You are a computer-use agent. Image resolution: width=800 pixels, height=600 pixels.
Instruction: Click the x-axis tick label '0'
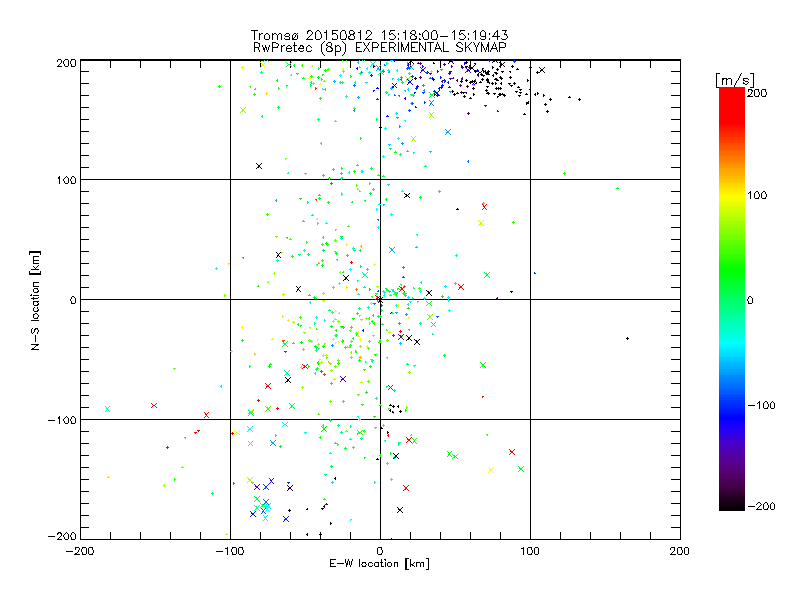point(380,552)
